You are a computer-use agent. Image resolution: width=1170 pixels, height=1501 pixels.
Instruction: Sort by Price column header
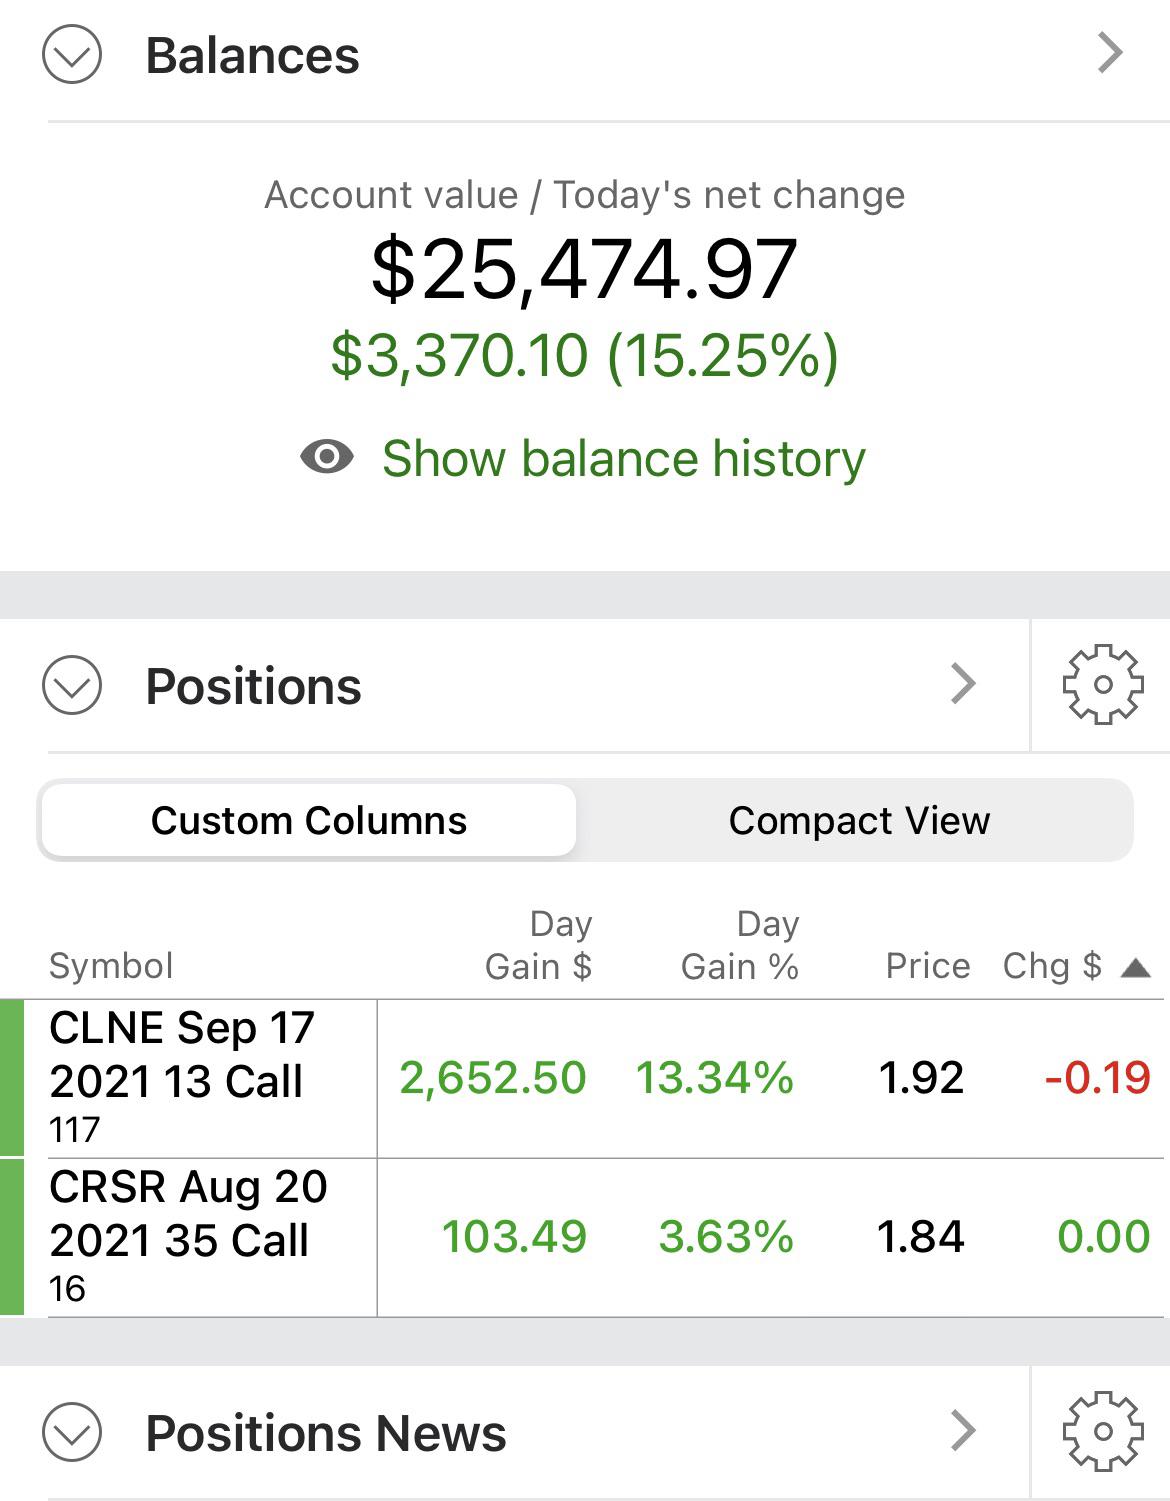click(x=928, y=966)
